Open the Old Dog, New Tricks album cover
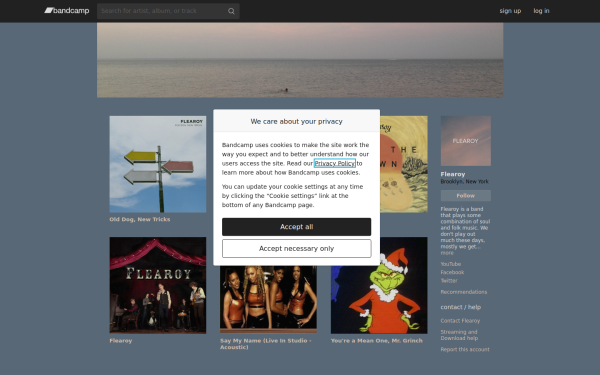Screen dimensions: 600x375 pos(158,164)
